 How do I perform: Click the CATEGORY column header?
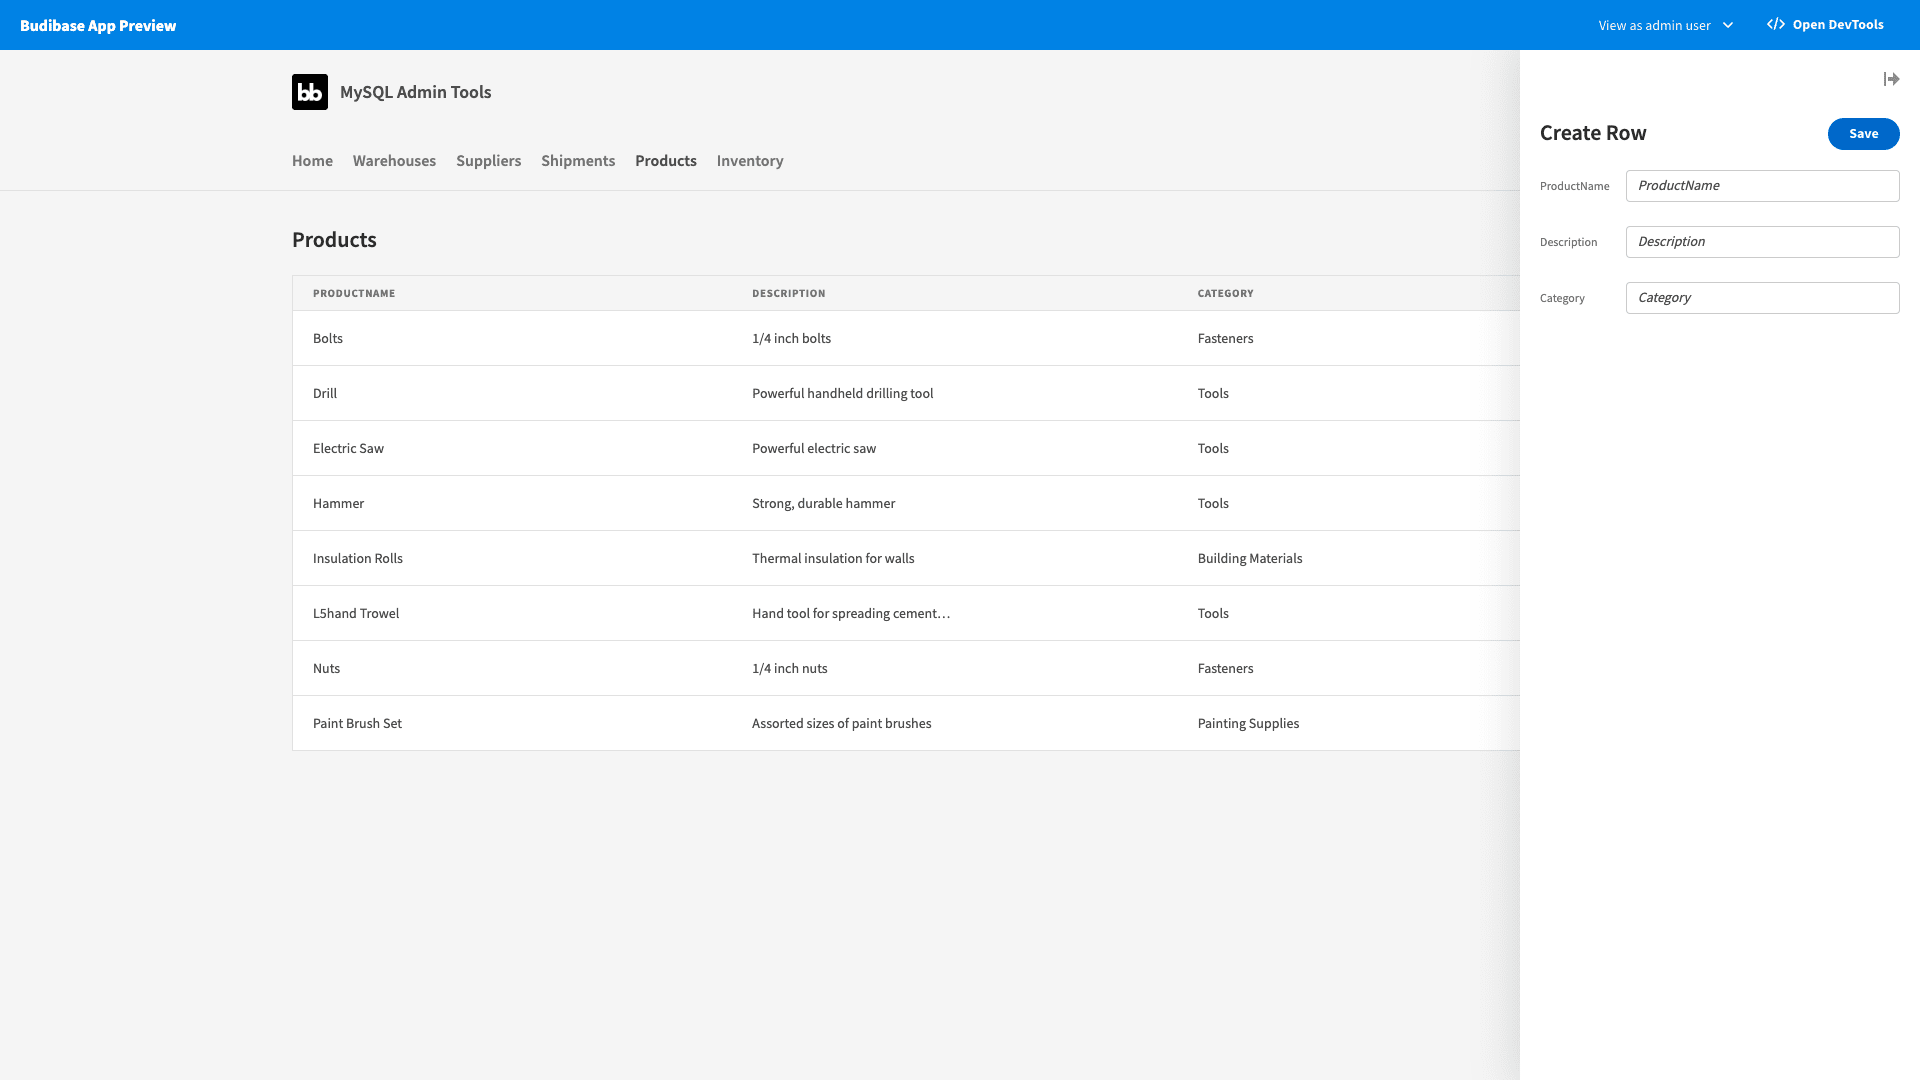[x=1225, y=294]
